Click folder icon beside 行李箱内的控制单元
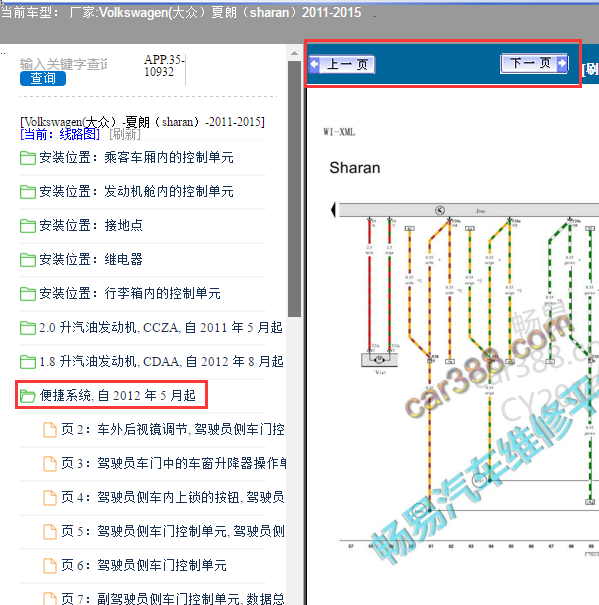The height and width of the screenshot is (605, 599). [28, 294]
